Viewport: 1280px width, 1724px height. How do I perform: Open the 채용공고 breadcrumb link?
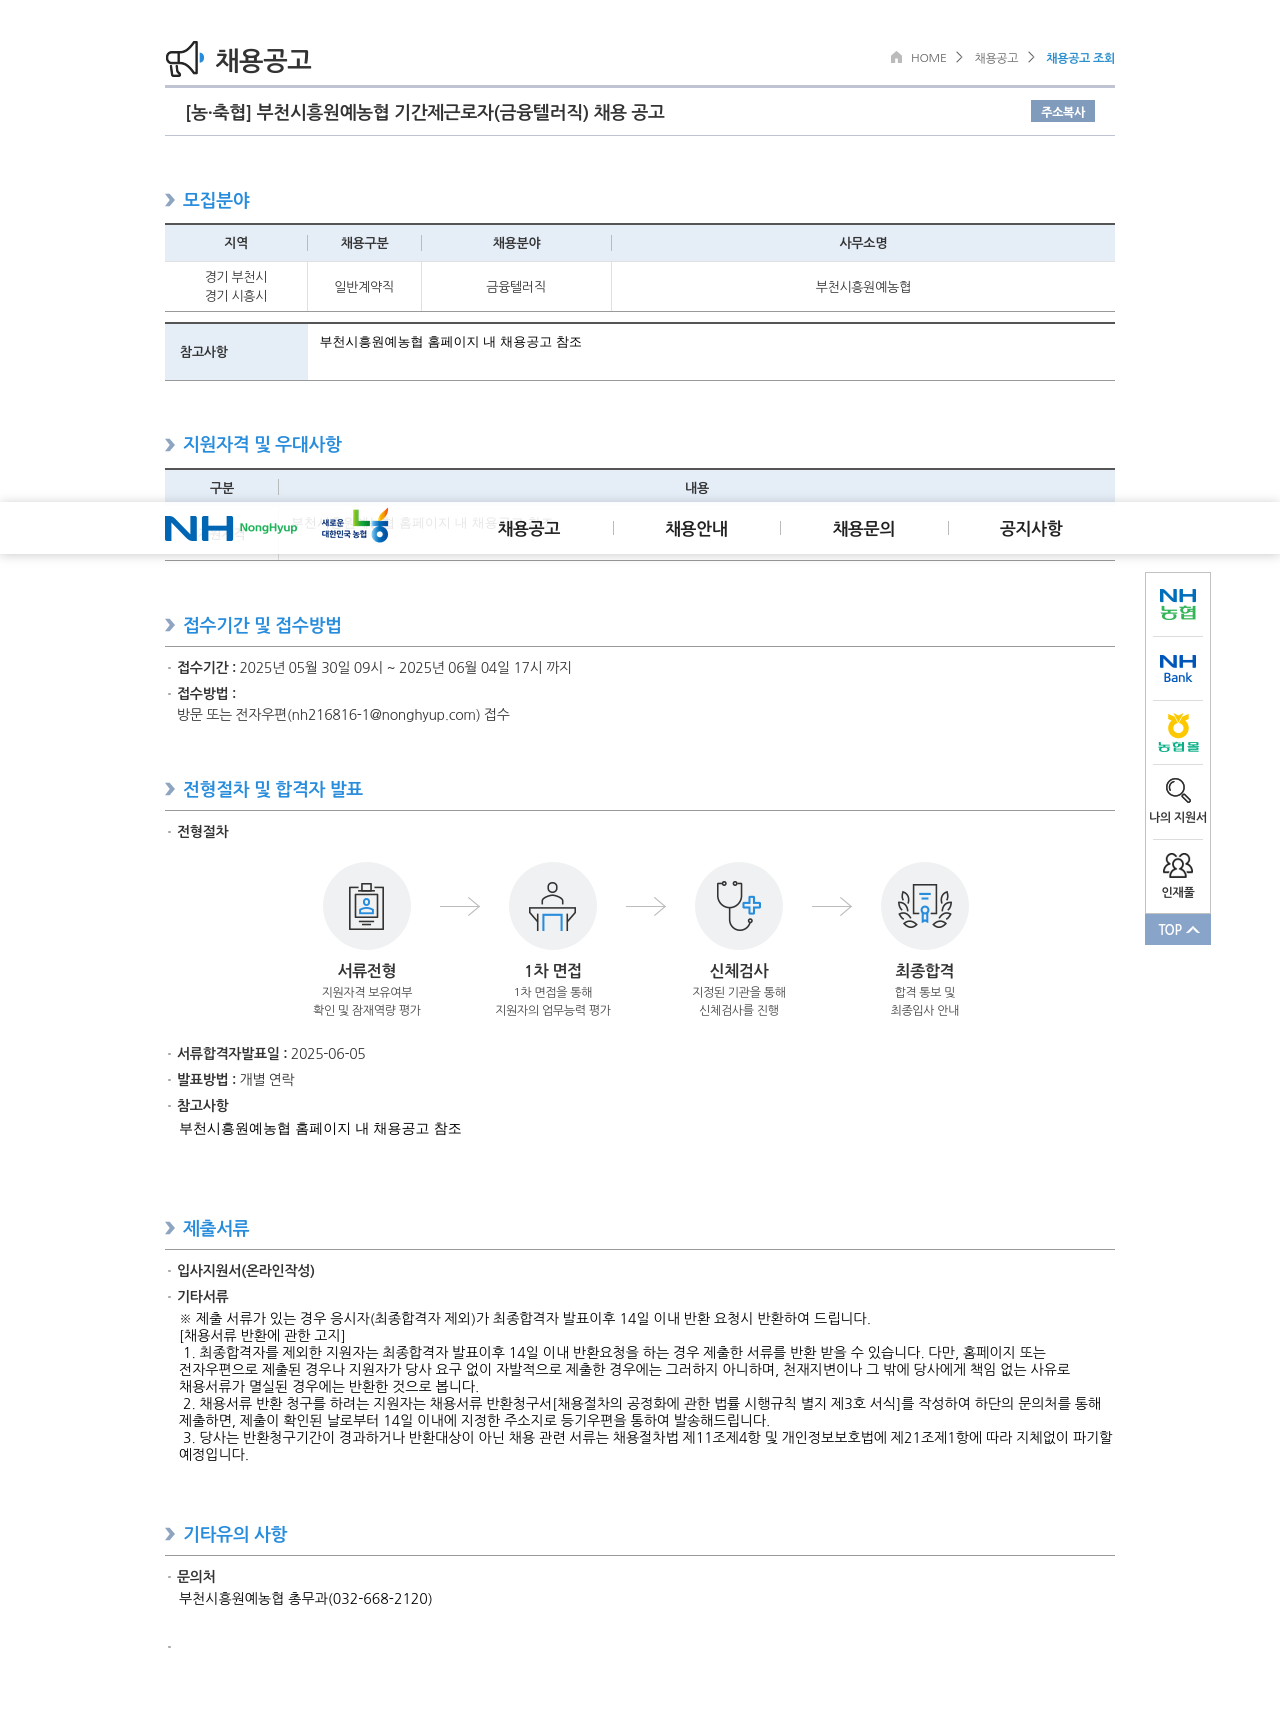pos(996,58)
